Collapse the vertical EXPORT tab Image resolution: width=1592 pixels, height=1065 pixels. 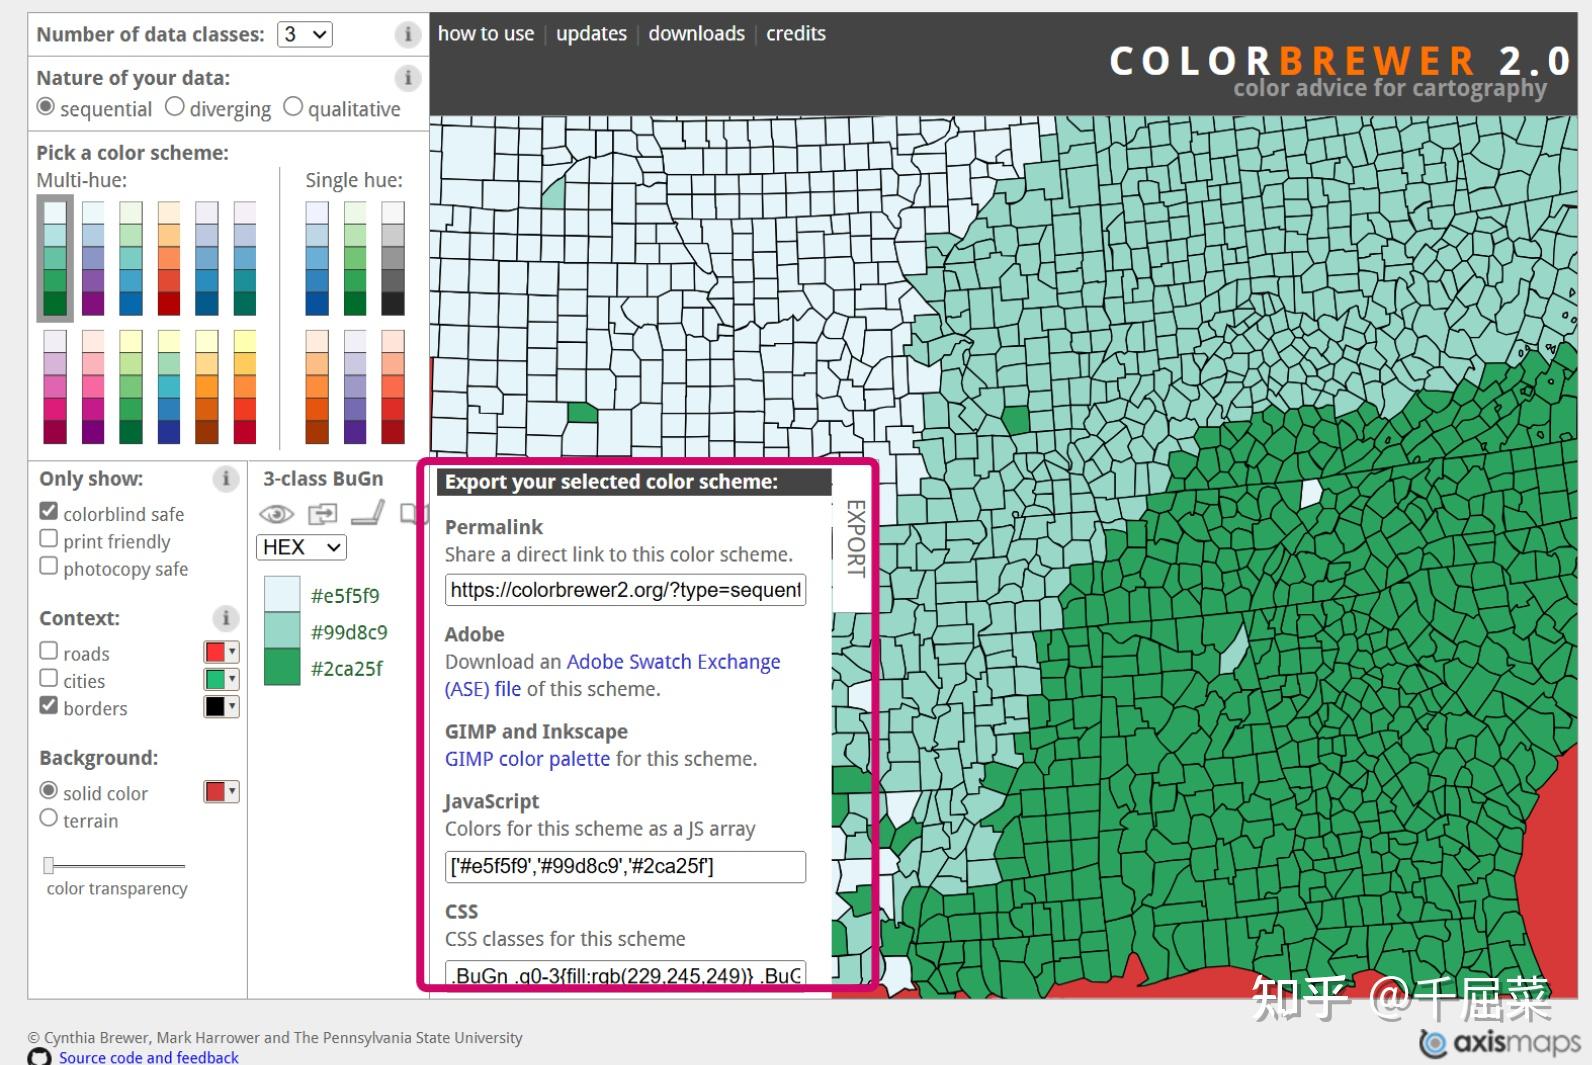(855, 538)
